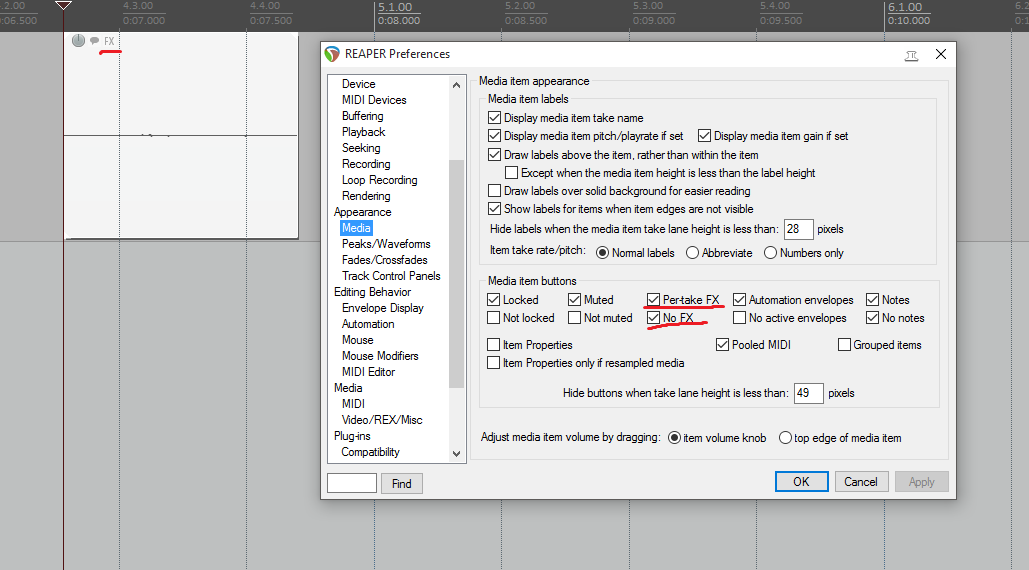Open Envelope Display preferences page

click(x=383, y=308)
